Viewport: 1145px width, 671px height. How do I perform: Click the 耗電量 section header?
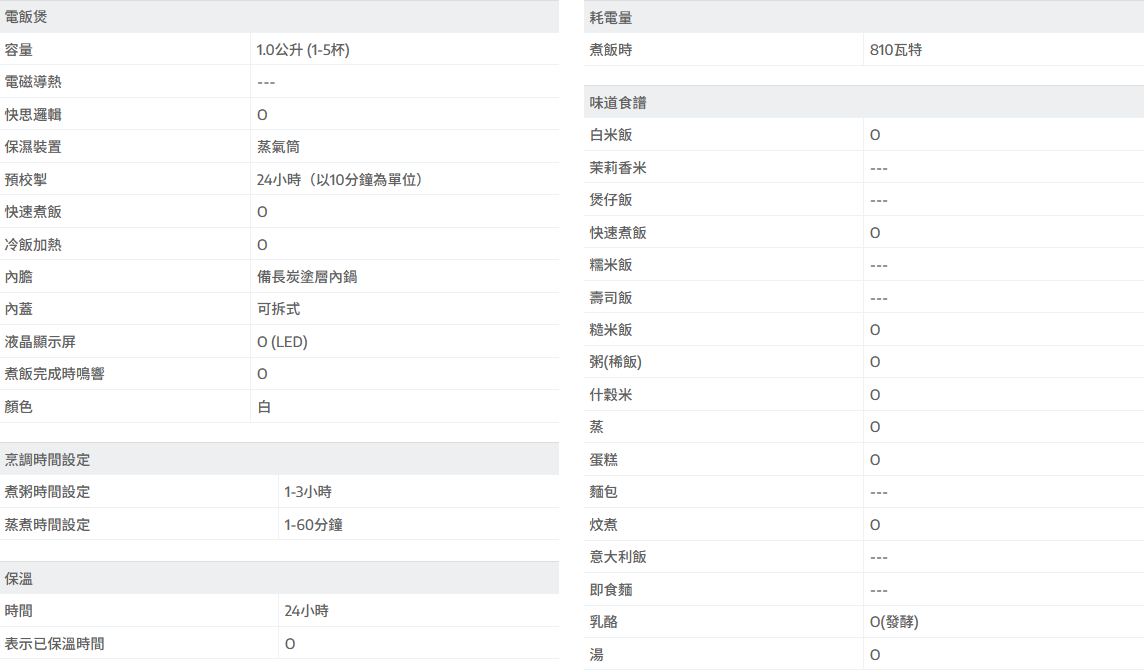coord(611,18)
